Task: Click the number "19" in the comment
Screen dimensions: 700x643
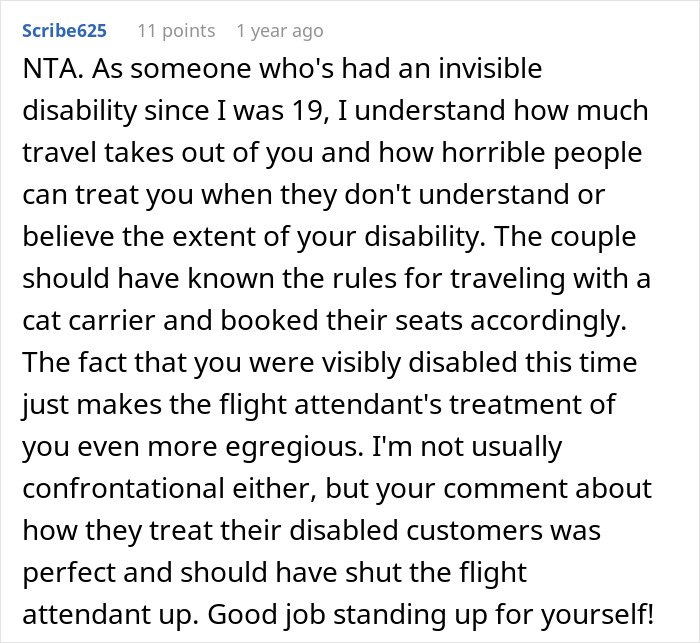Action: pyautogui.click(x=306, y=110)
